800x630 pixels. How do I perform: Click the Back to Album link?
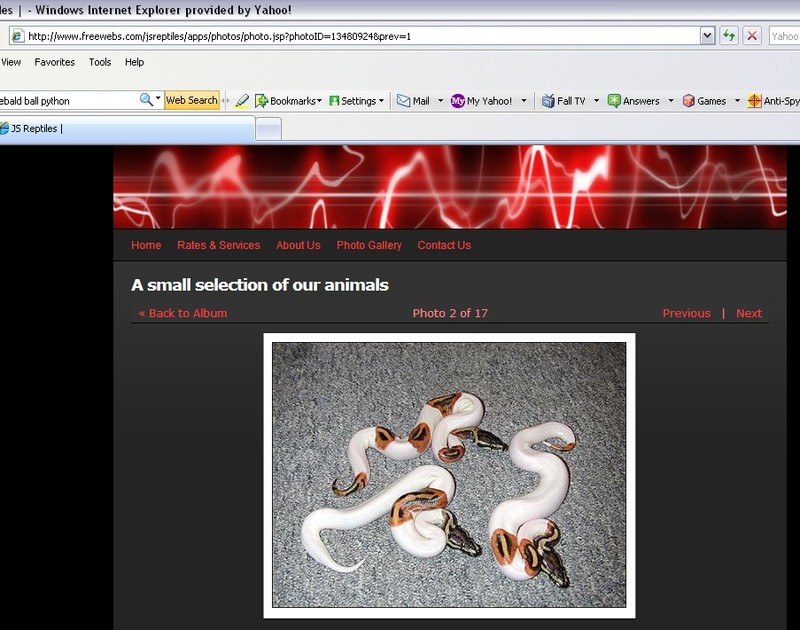(183, 313)
